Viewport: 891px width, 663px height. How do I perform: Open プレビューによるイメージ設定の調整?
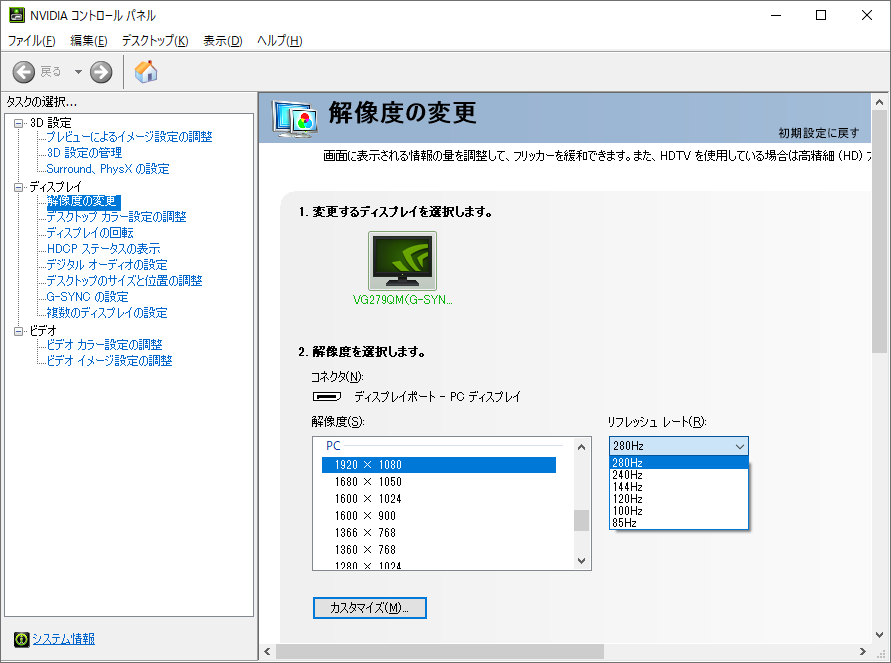click(130, 137)
